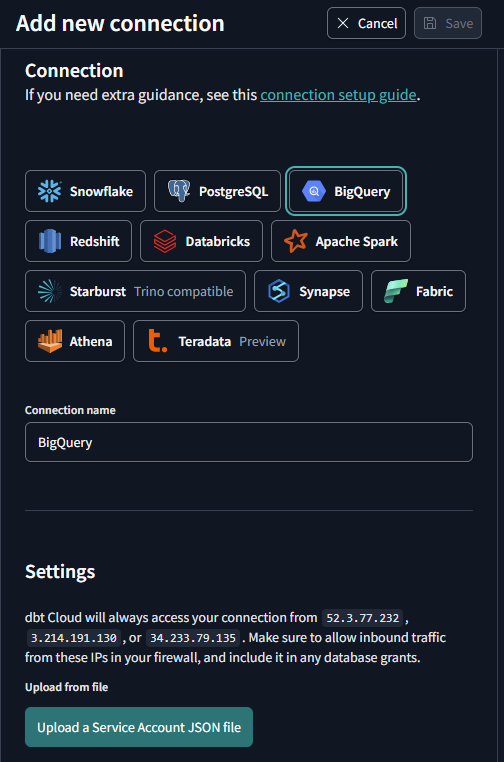Screen dimensions: 504x762
Task: Choose the Apache Spark connection label
Action: (x=357, y=242)
